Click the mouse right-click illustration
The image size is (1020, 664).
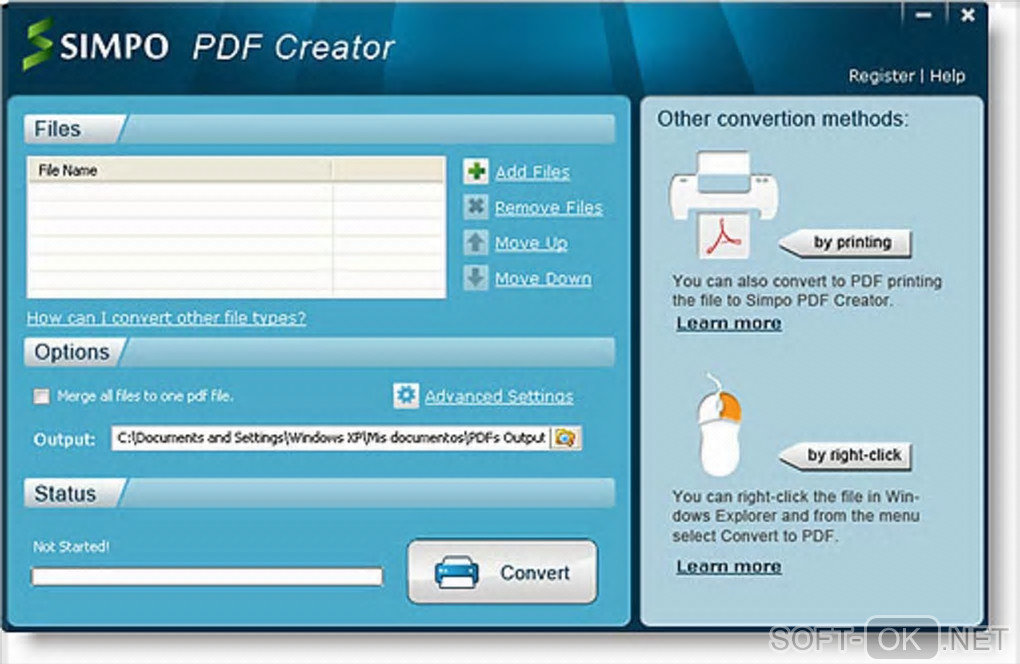[719, 426]
